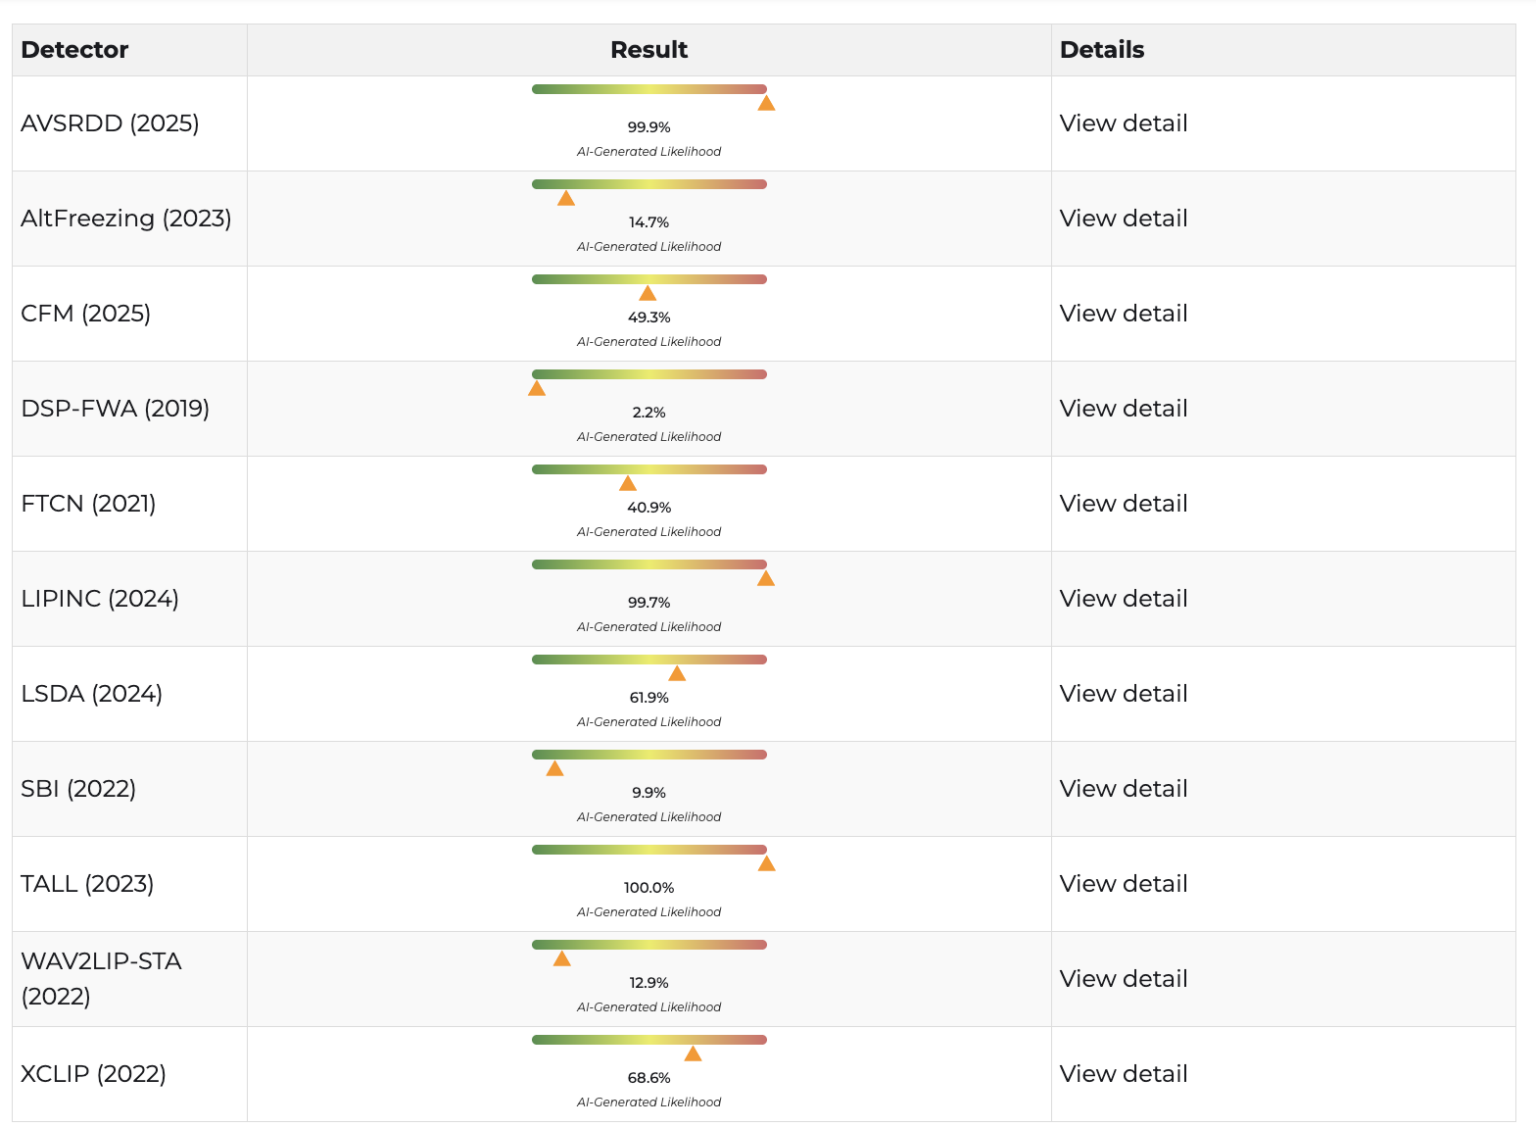
Task: Click the Detector column header
Action: click(x=75, y=50)
